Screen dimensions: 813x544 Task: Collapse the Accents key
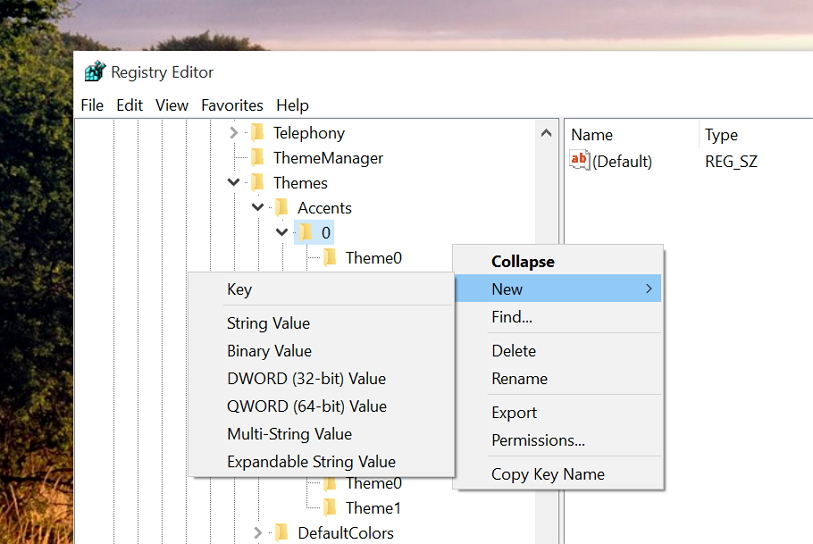click(258, 207)
